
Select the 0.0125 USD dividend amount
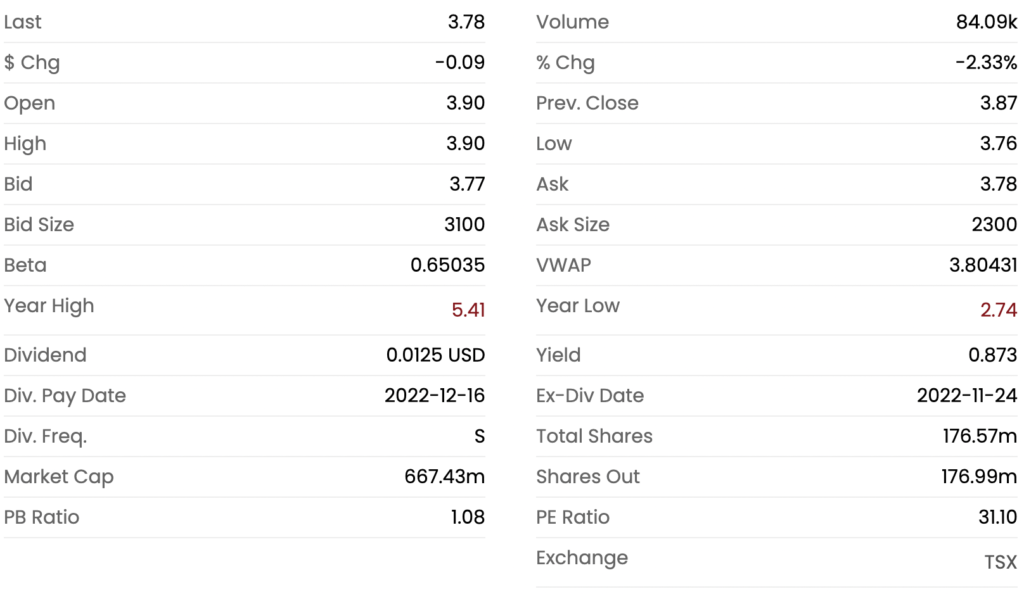[435, 355]
